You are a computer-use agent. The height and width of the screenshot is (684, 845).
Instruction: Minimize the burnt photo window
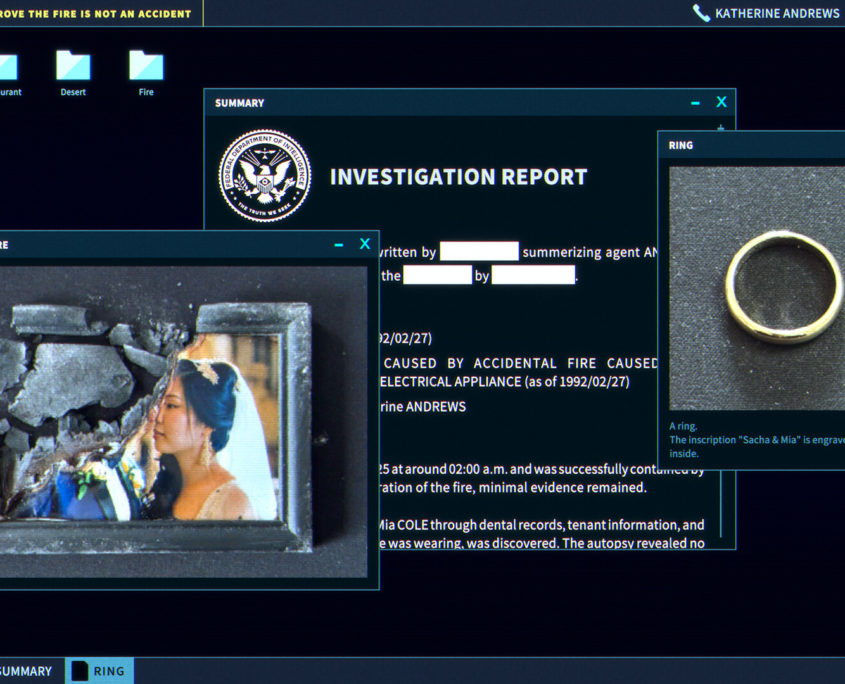tap(339, 244)
